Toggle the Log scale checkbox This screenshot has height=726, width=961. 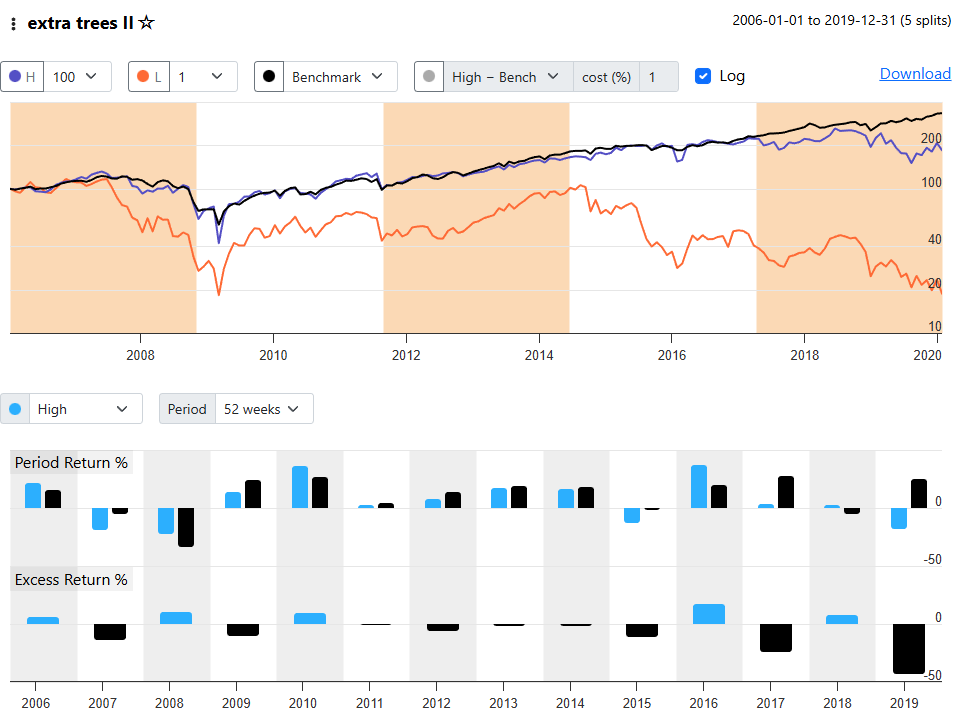click(703, 76)
